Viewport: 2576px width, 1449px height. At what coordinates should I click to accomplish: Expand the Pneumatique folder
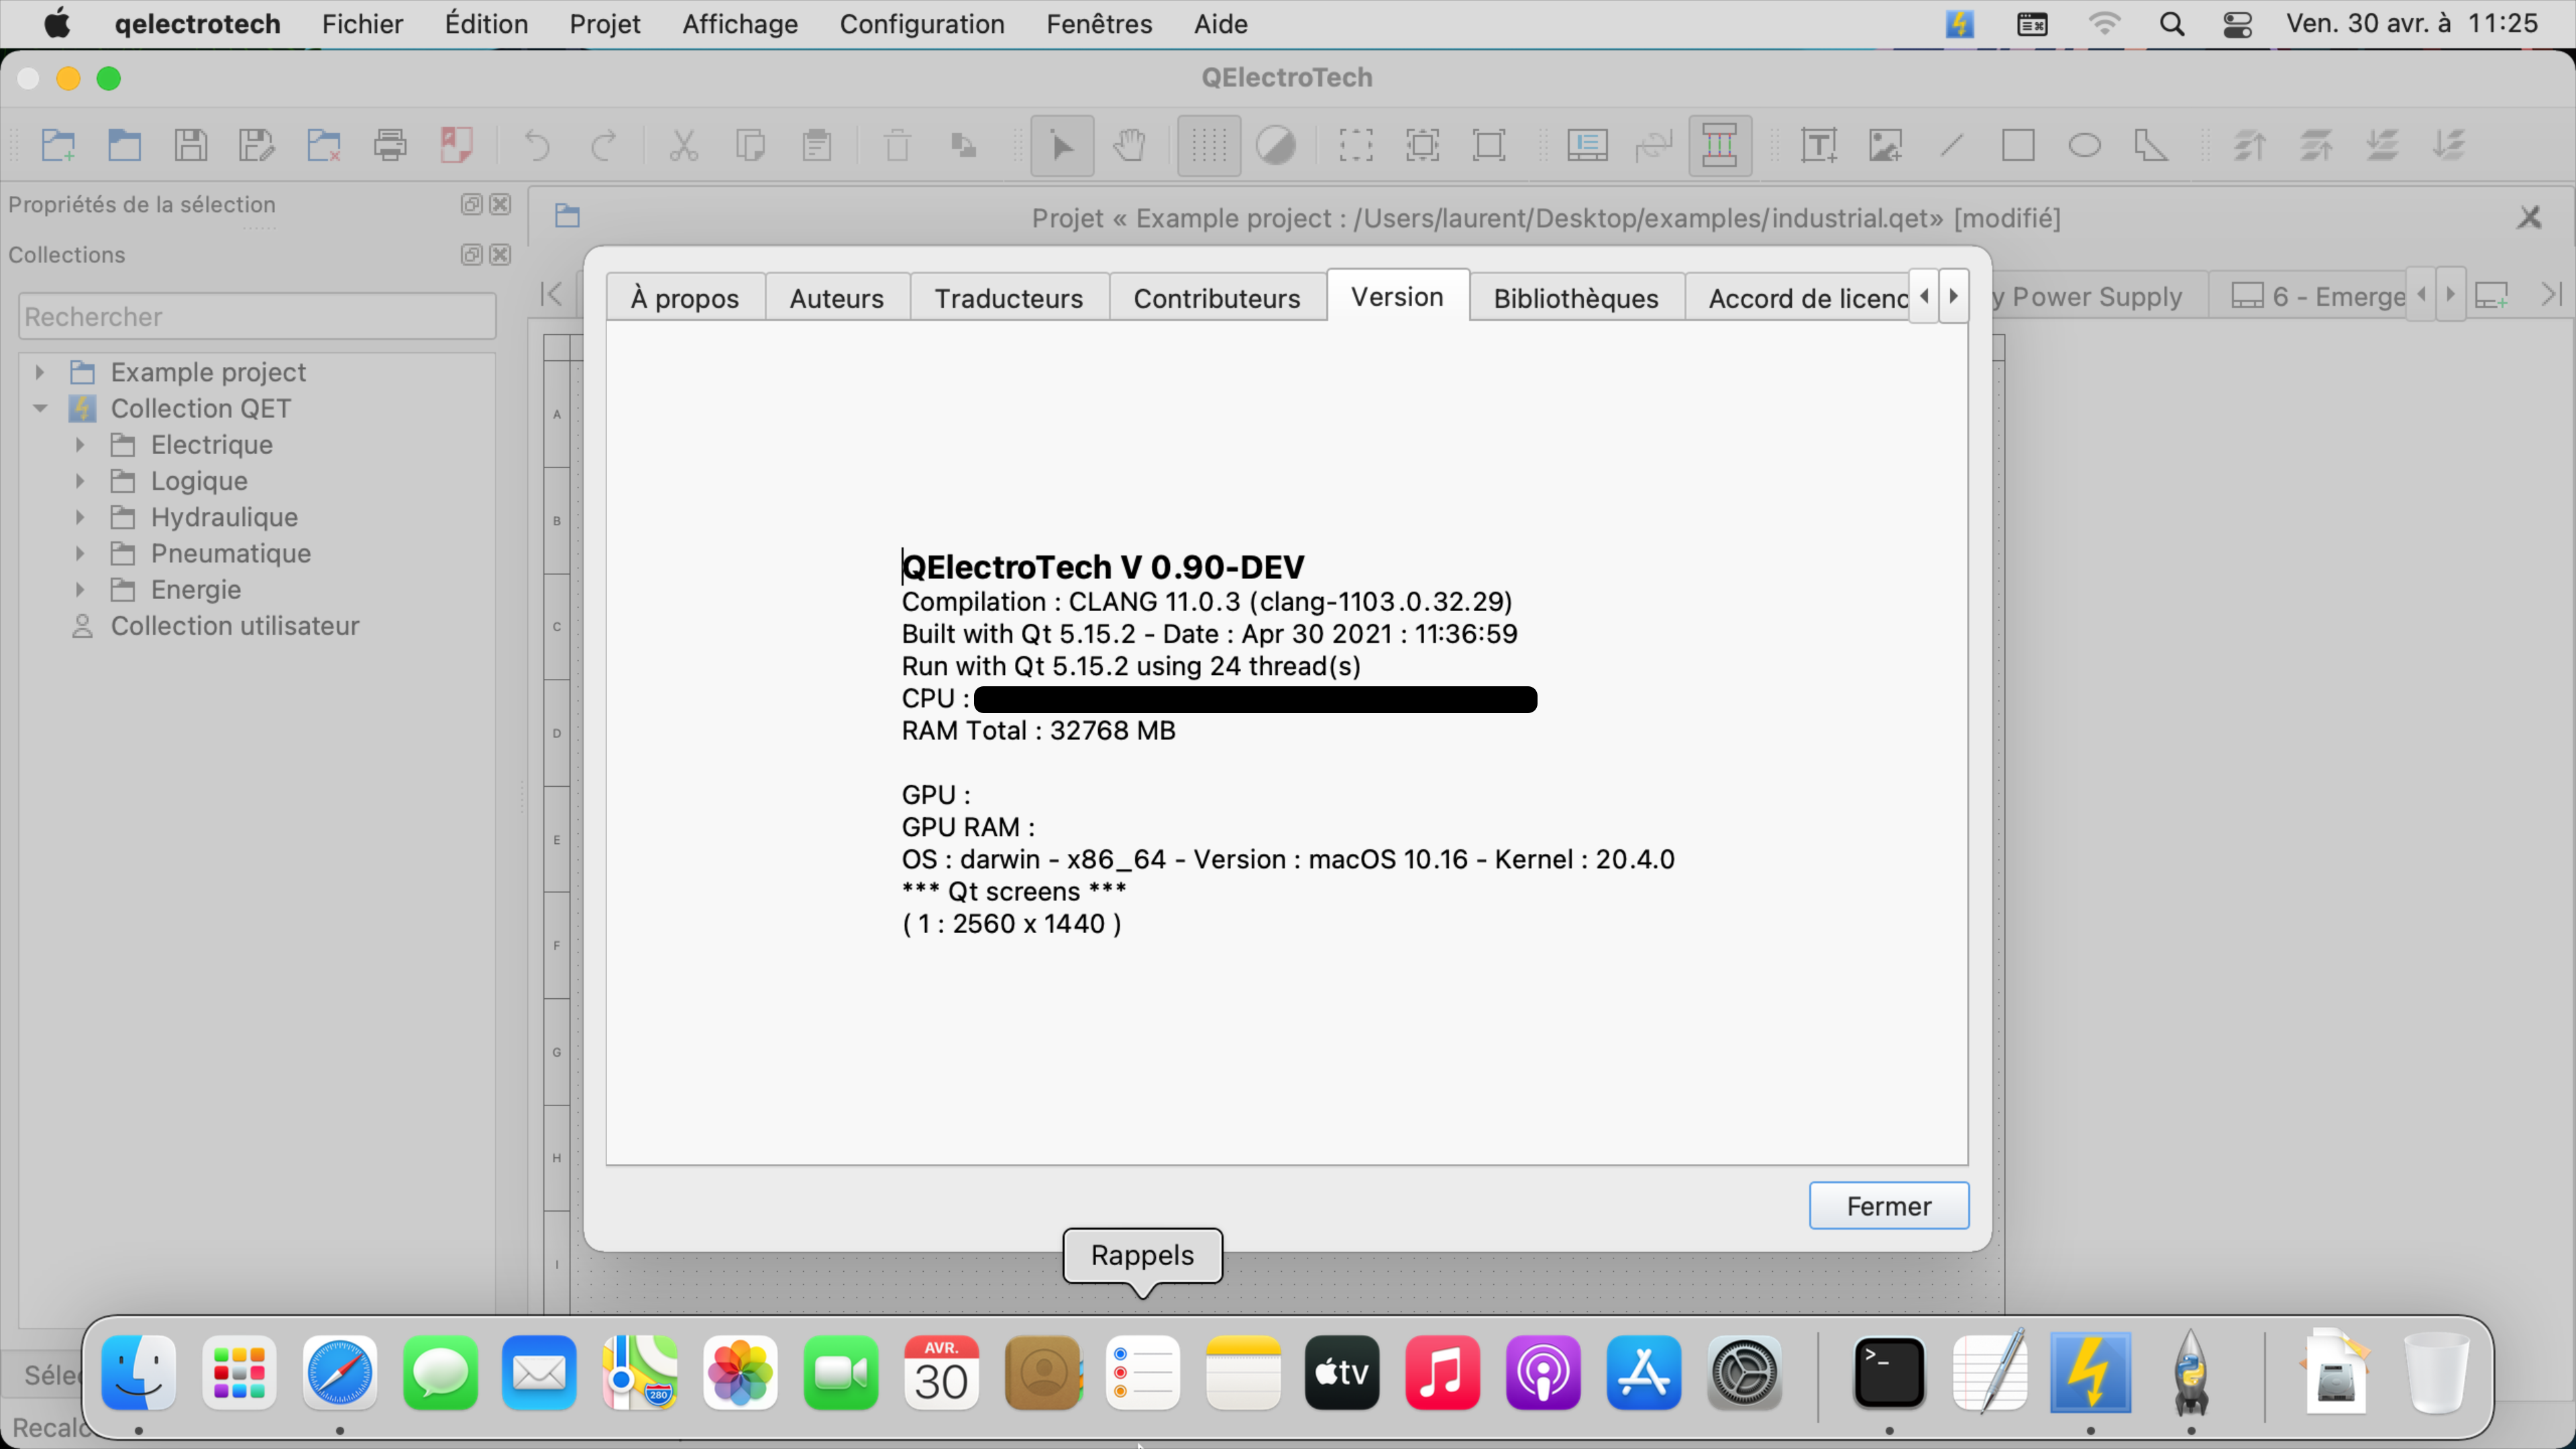coord(80,553)
